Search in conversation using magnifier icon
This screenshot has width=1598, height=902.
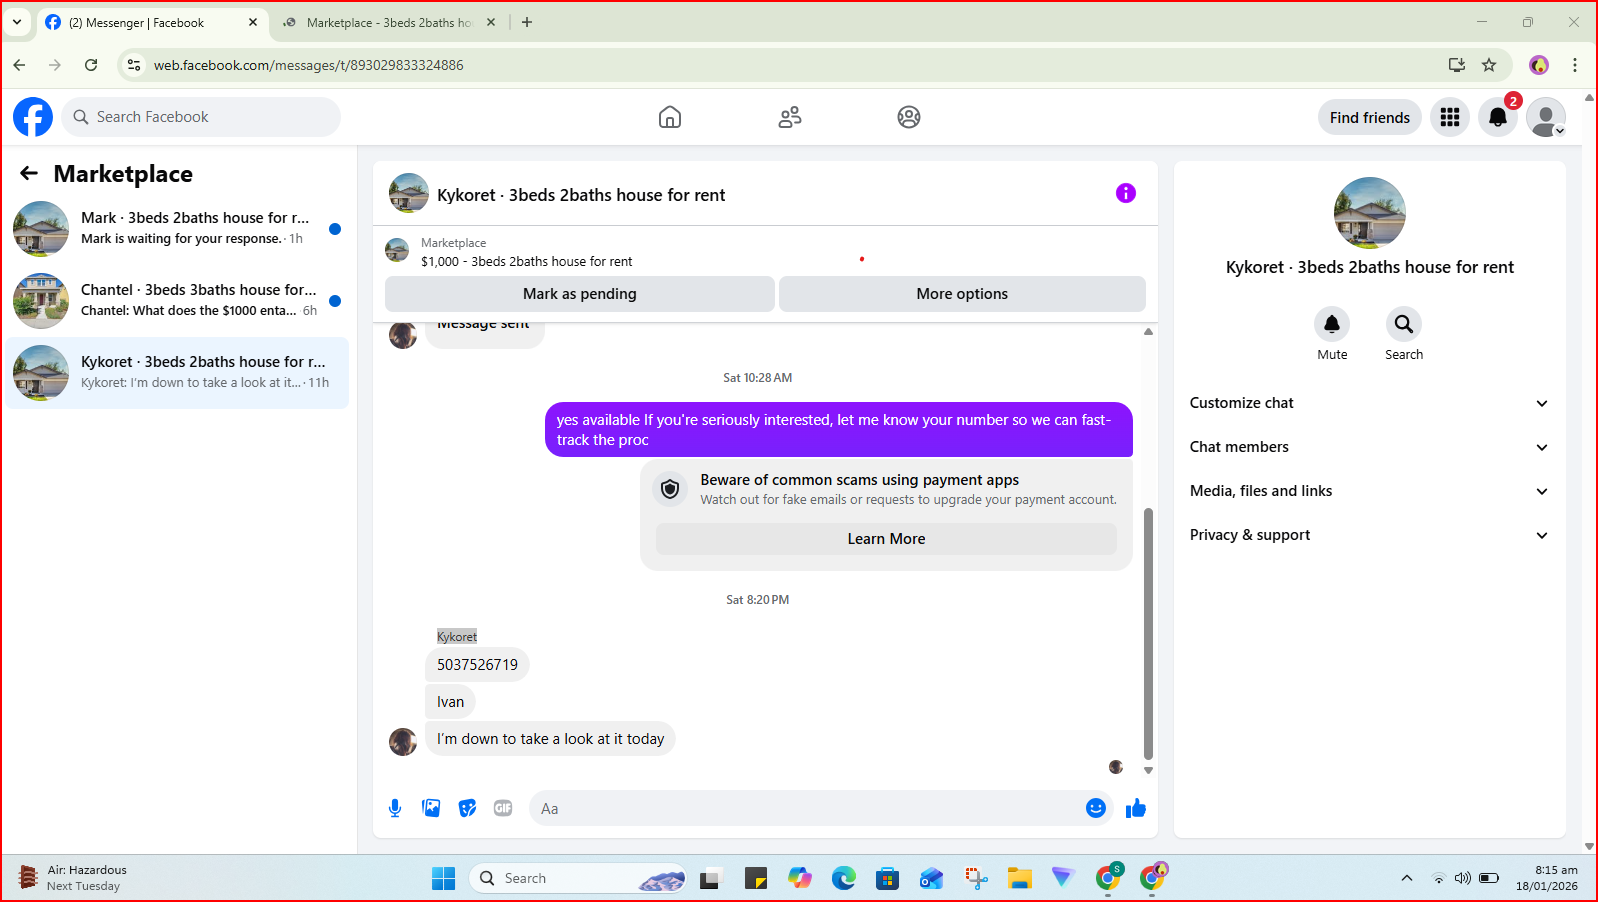(x=1404, y=324)
